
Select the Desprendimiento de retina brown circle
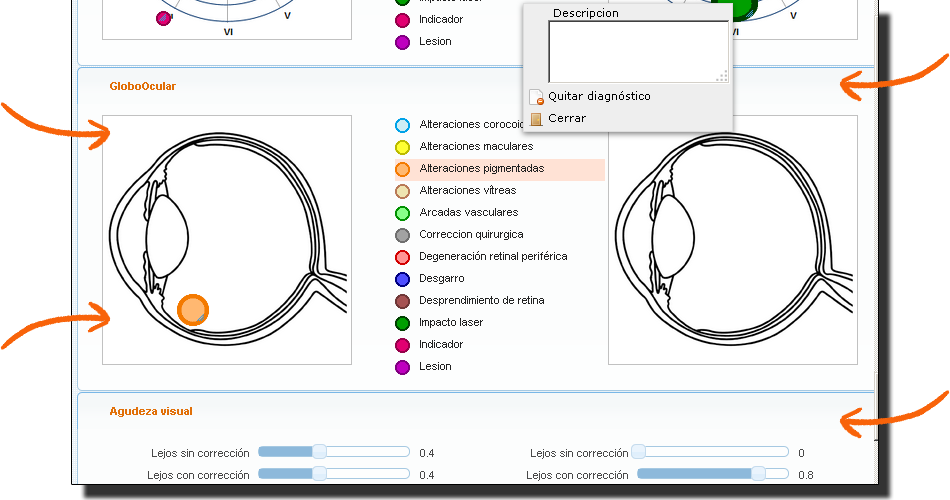[402, 301]
